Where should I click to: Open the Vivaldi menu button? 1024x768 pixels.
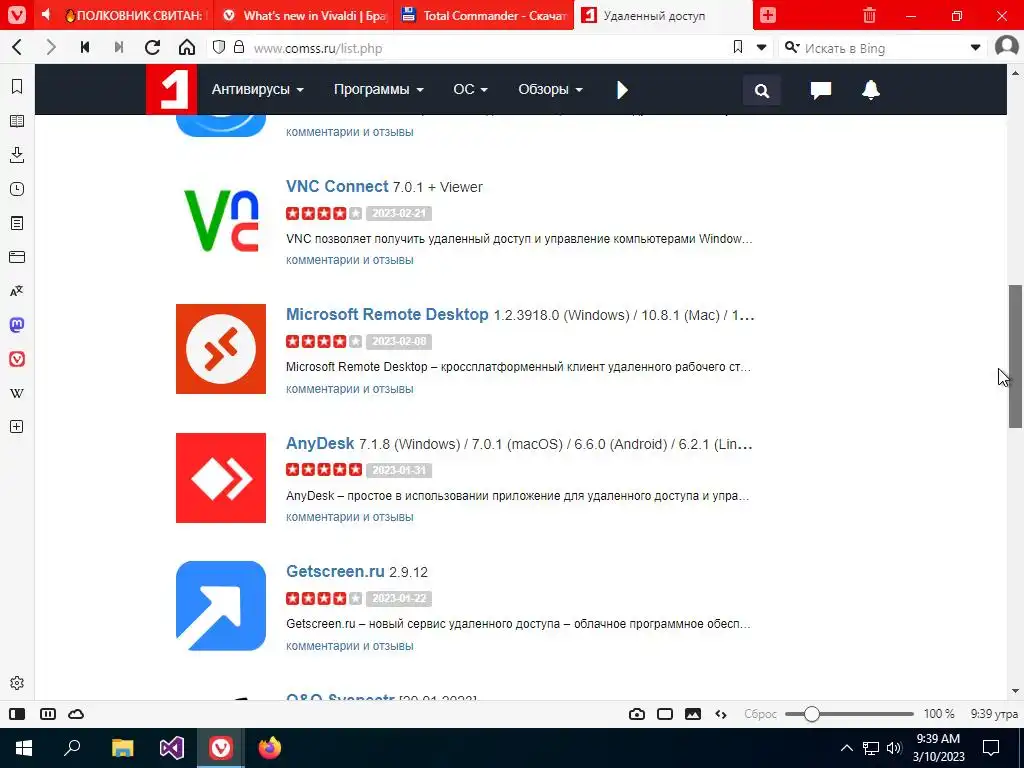[17, 15]
